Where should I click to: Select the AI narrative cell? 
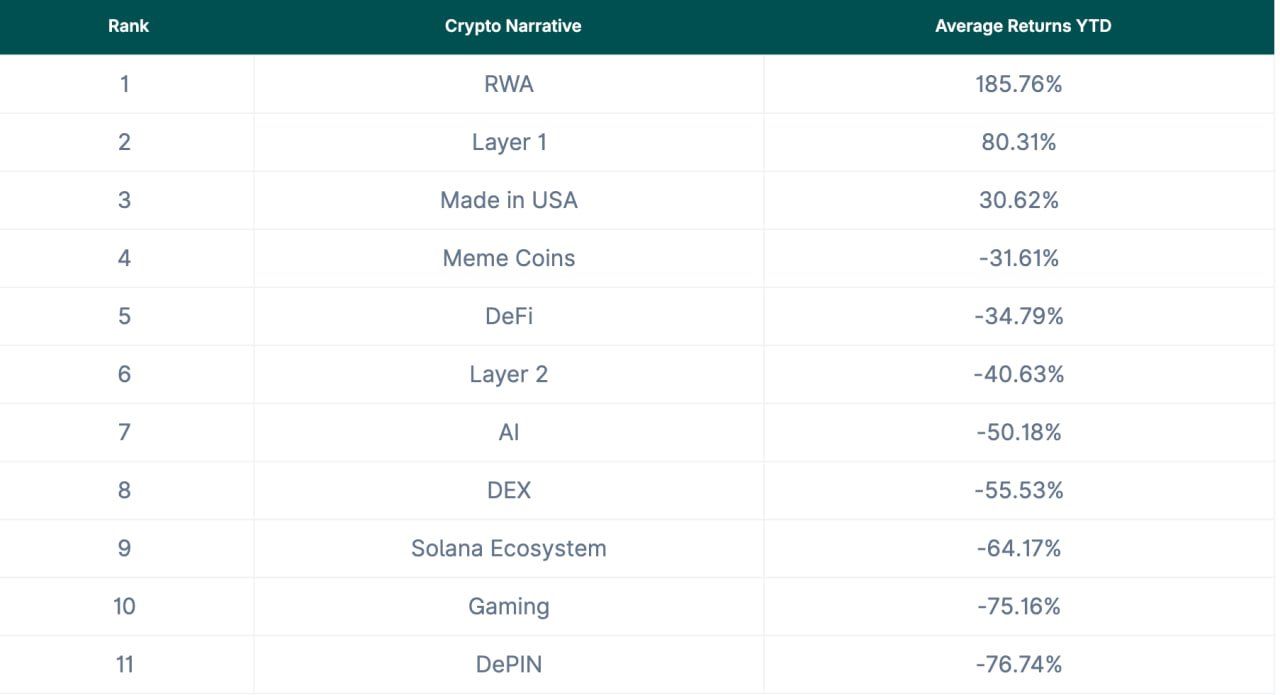click(509, 432)
